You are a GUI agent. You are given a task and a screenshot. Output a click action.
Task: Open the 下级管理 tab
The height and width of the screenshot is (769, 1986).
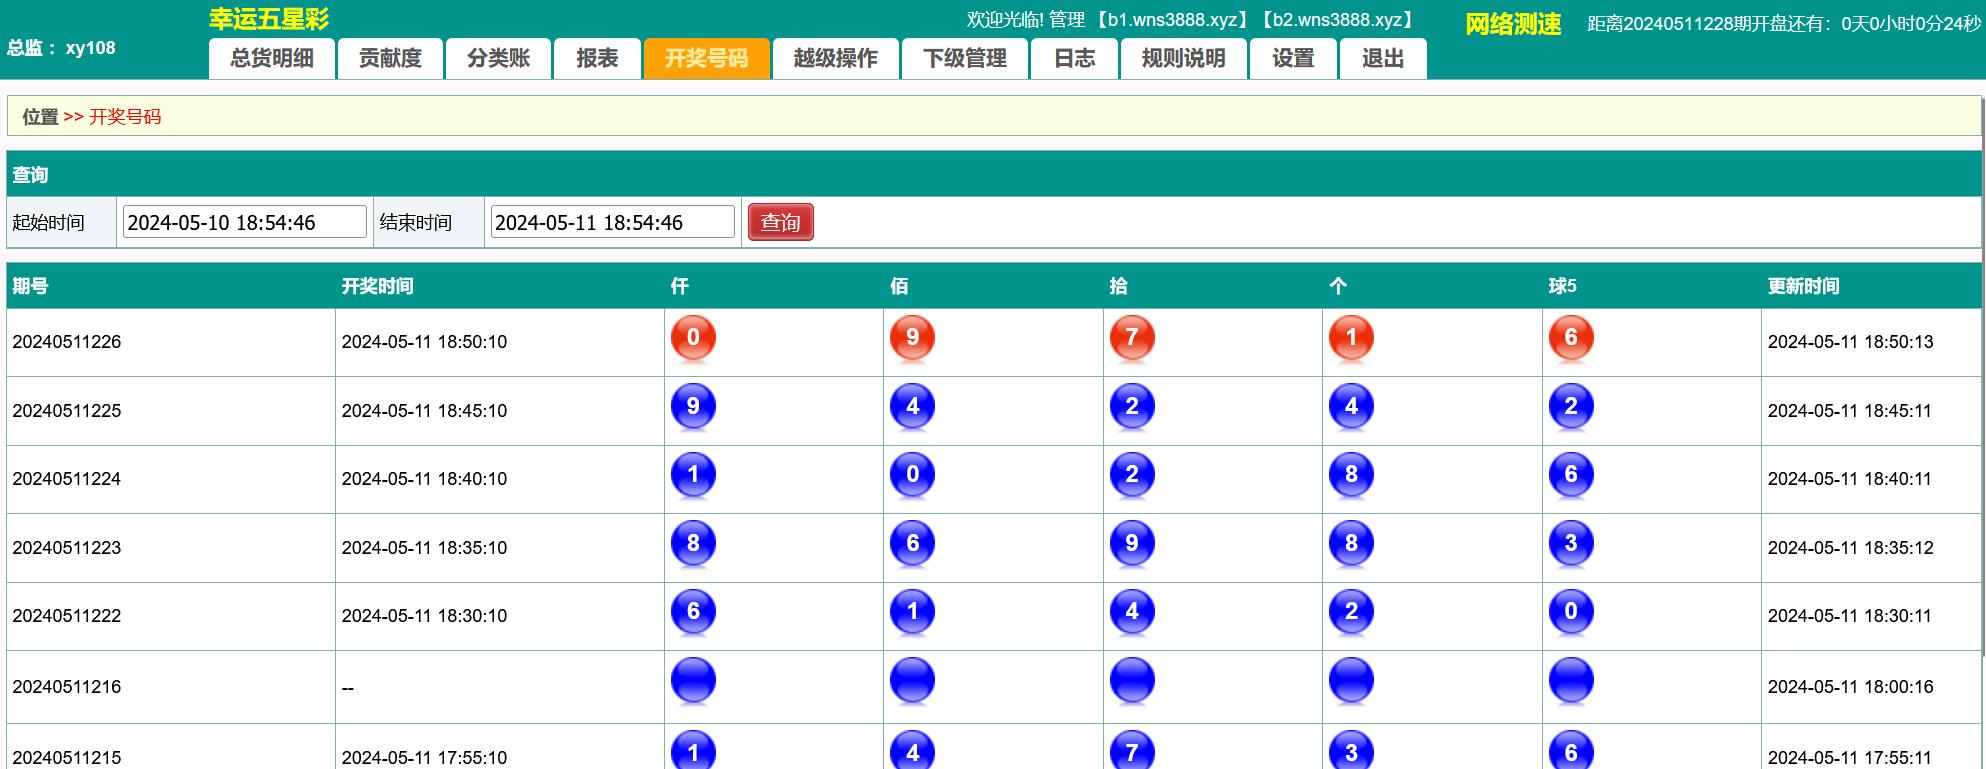tap(965, 59)
